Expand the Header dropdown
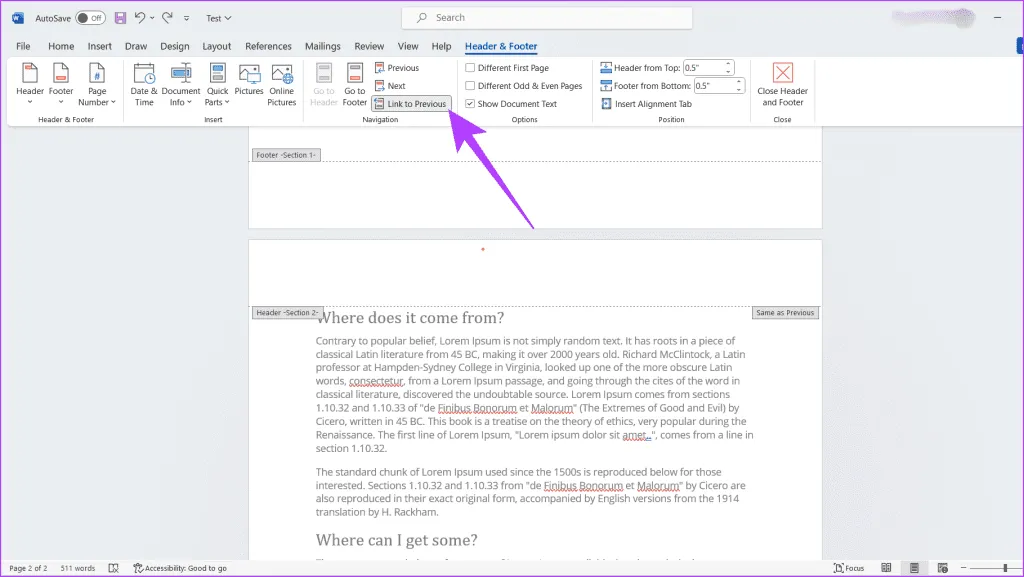Screen dimensions: 1024x577 point(30,84)
